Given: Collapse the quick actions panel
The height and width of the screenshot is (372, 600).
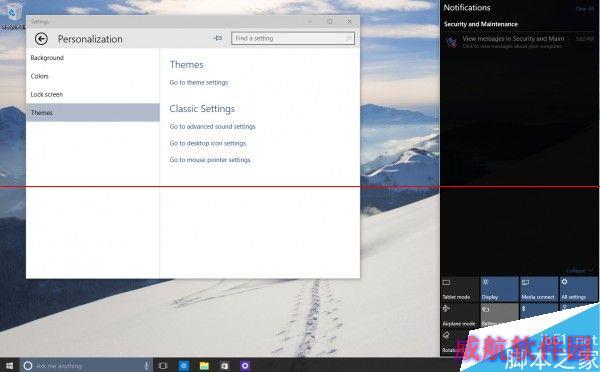Looking at the screenshot, I should click(579, 270).
